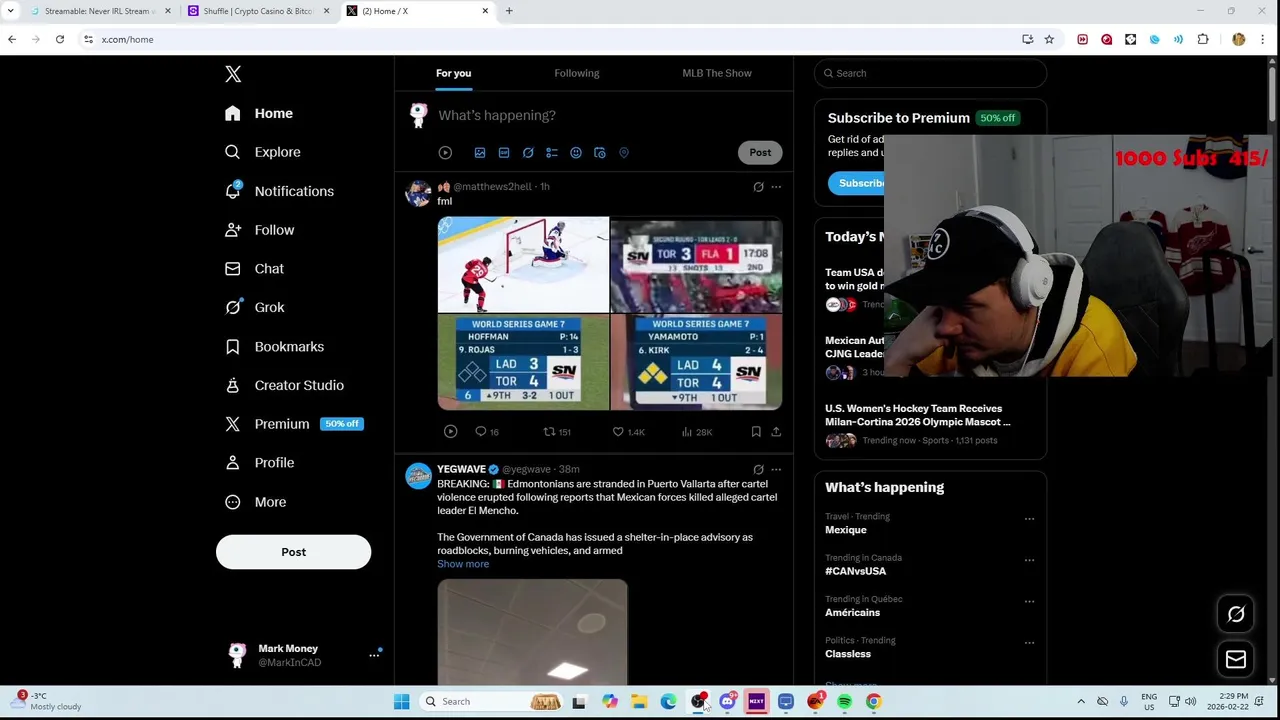
Task: Open Premium in the sidebar
Action: pos(294,424)
